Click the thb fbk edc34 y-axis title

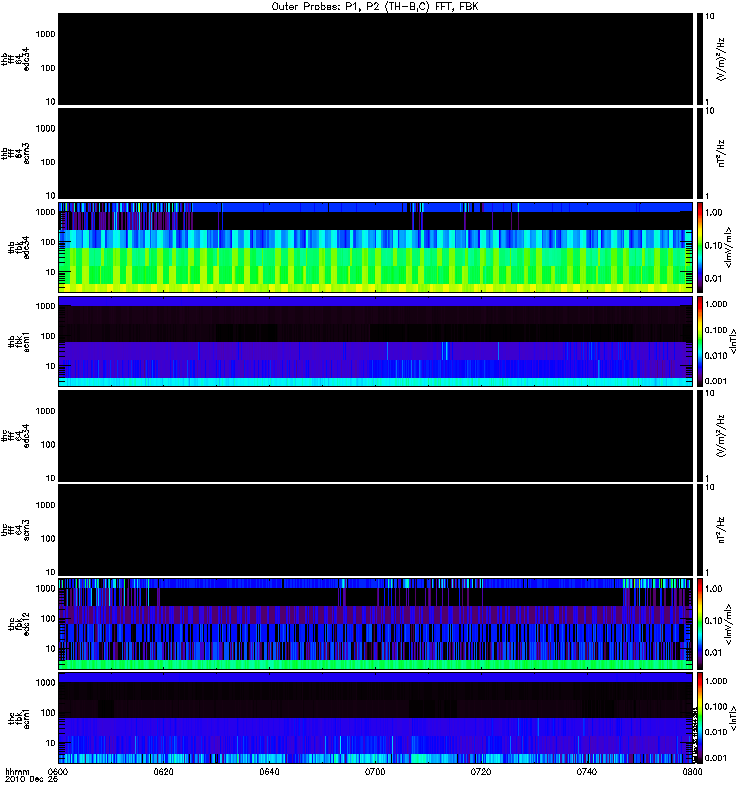tap(19, 247)
